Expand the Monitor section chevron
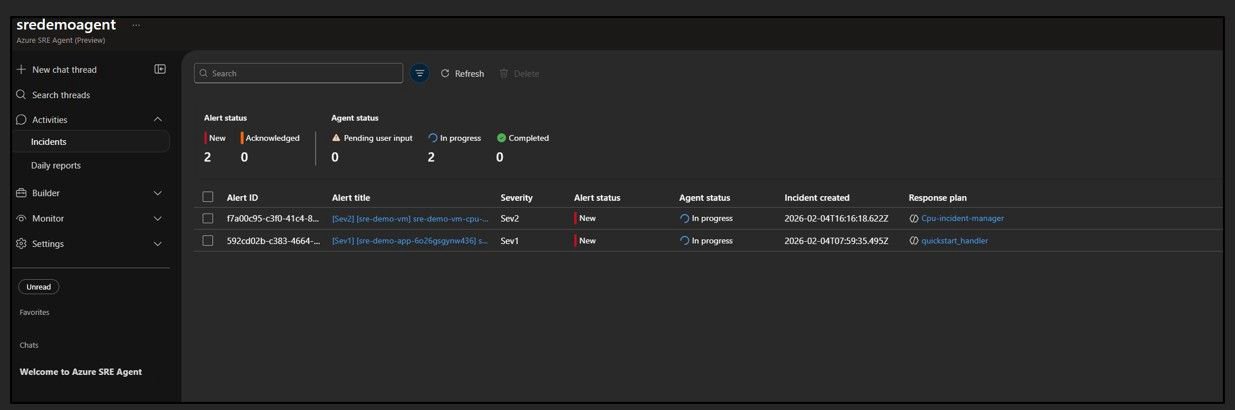This screenshot has height=410, width=1235. coord(157,218)
